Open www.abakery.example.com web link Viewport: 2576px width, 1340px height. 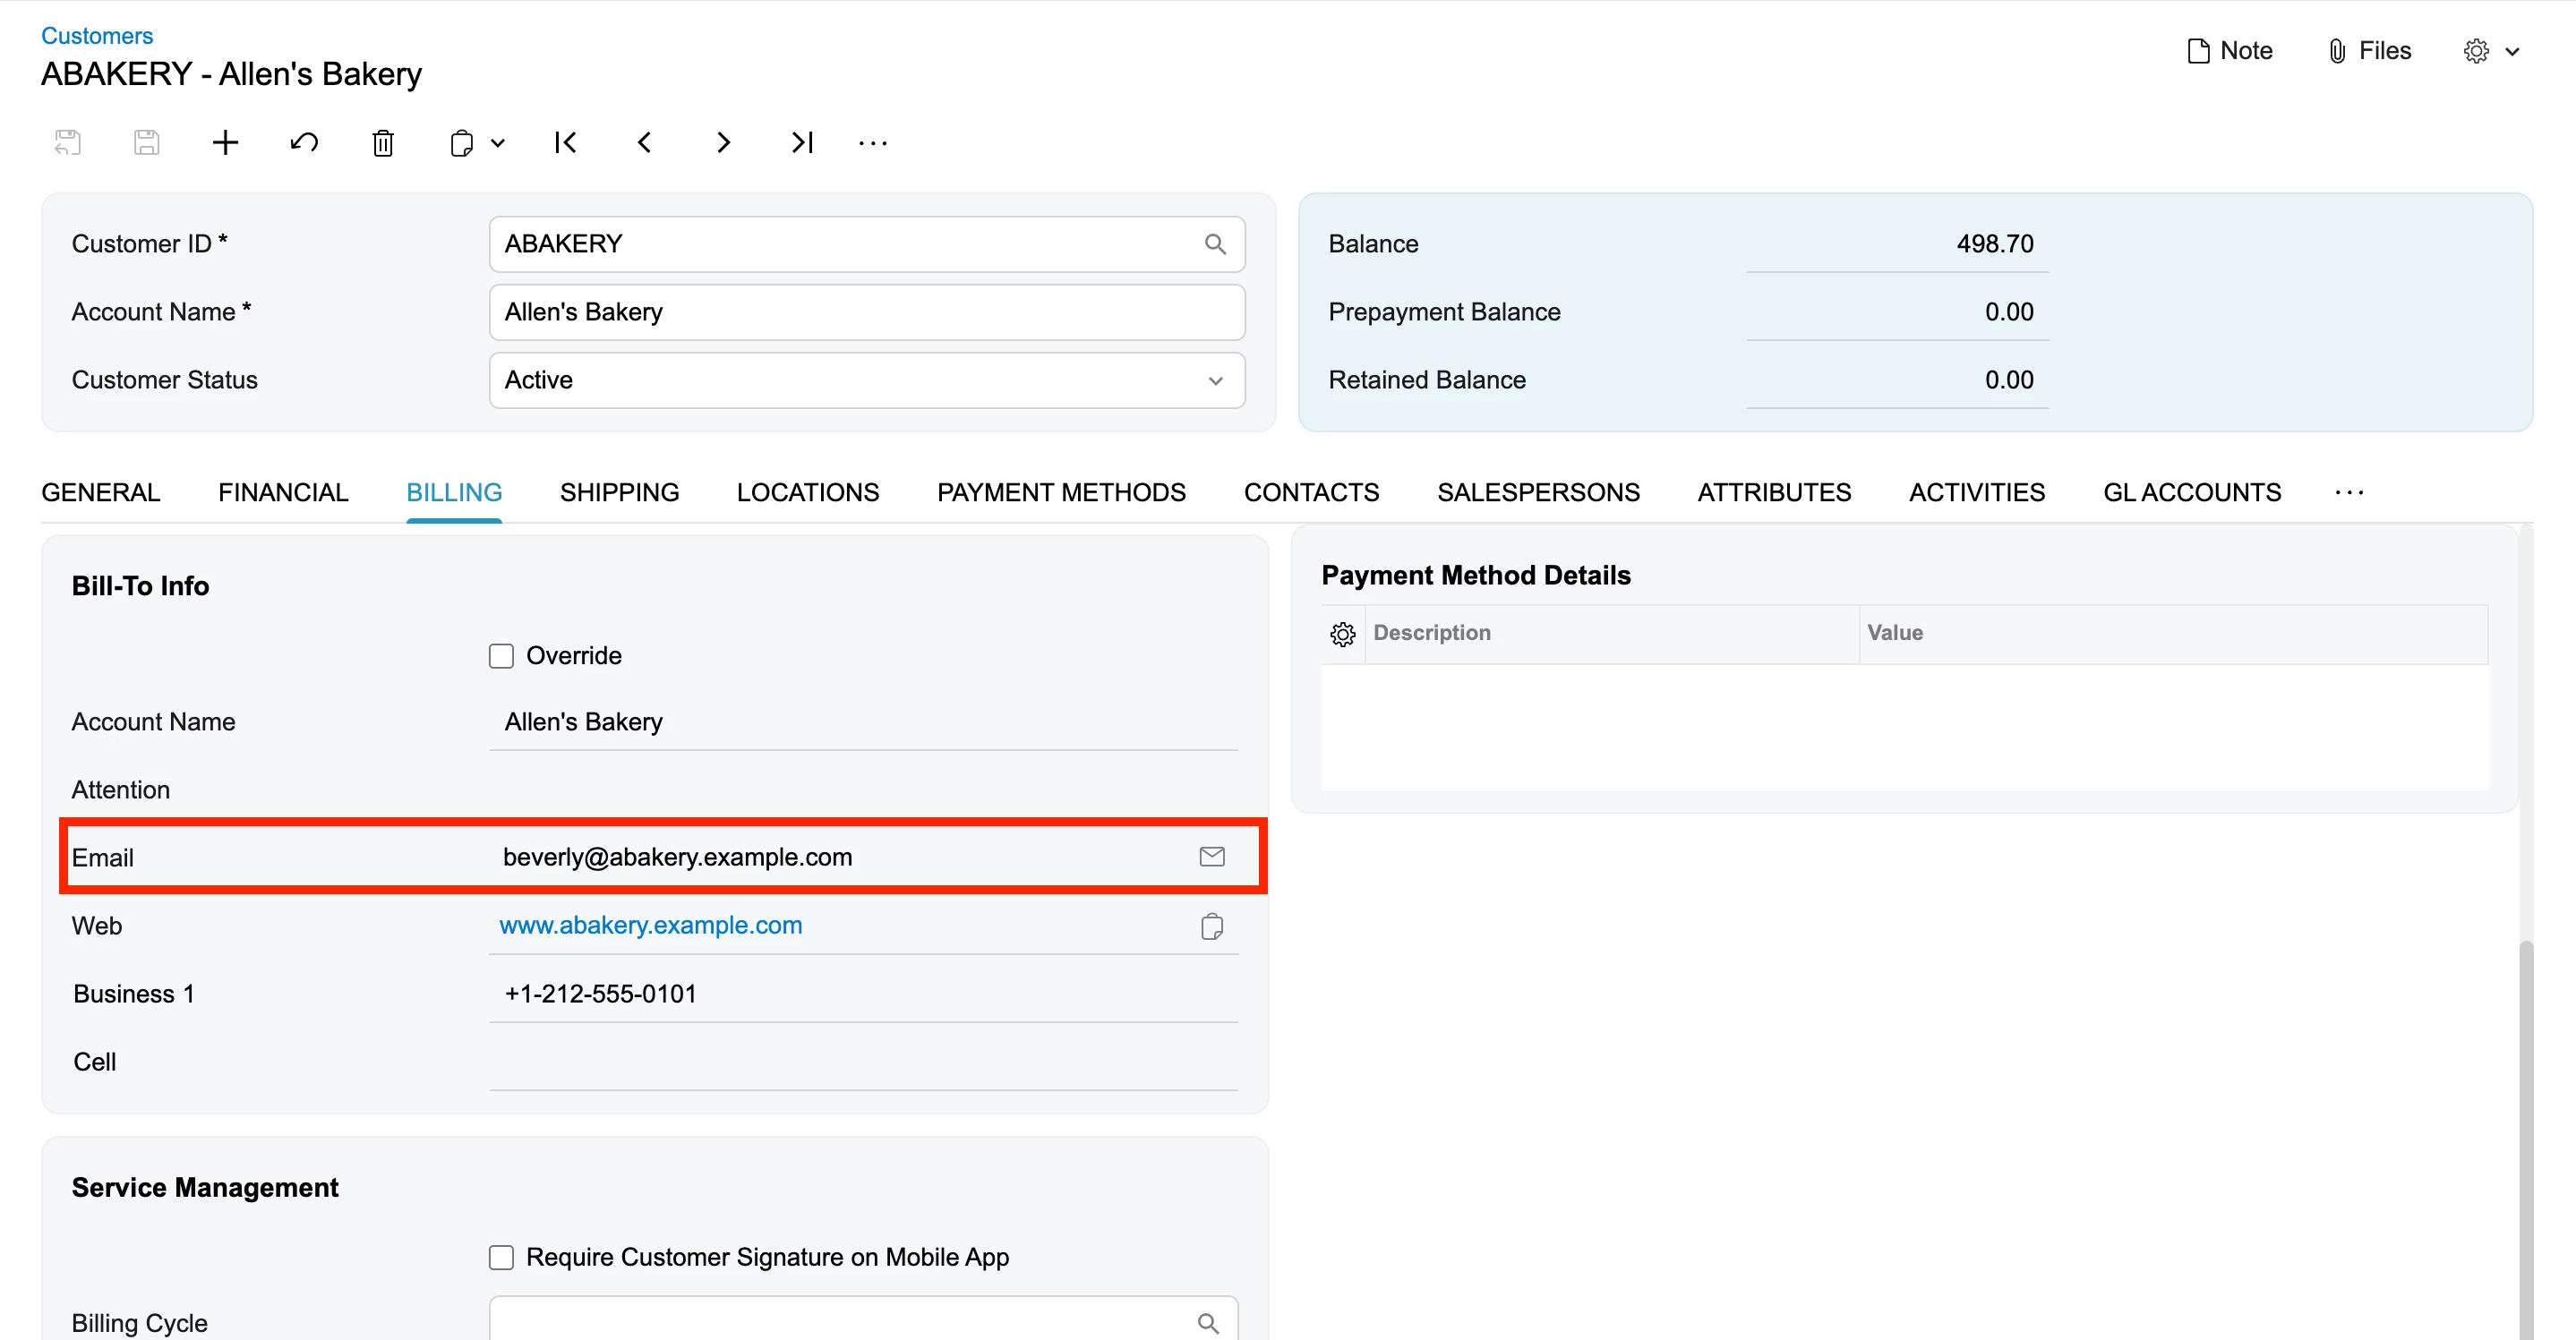coord(650,925)
